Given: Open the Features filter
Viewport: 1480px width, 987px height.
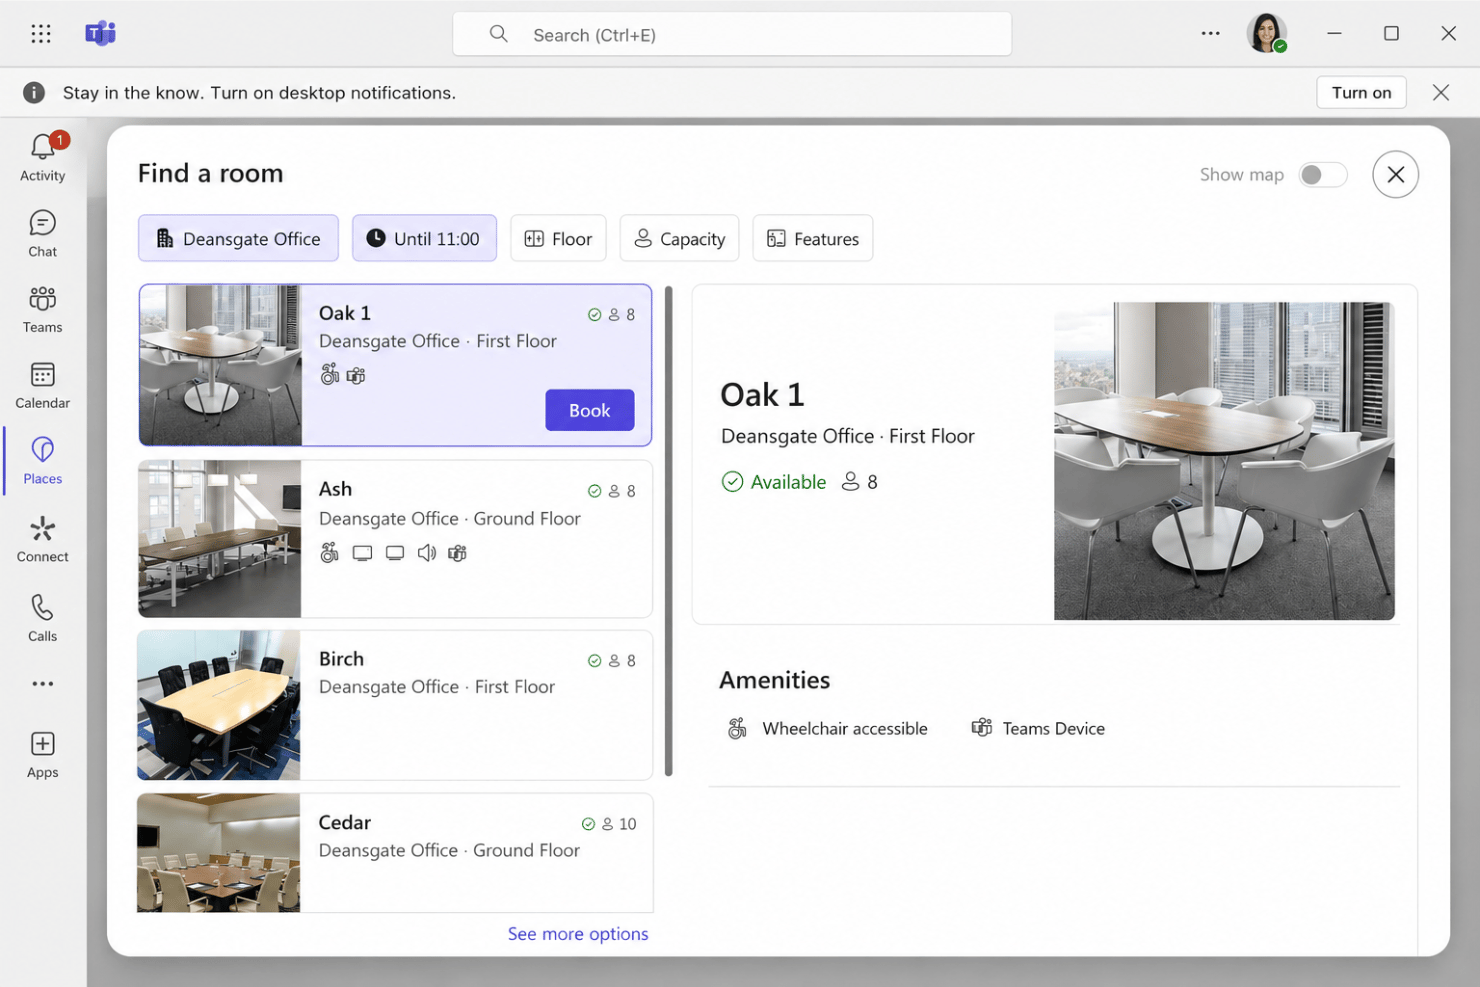Looking at the screenshot, I should coord(813,238).
